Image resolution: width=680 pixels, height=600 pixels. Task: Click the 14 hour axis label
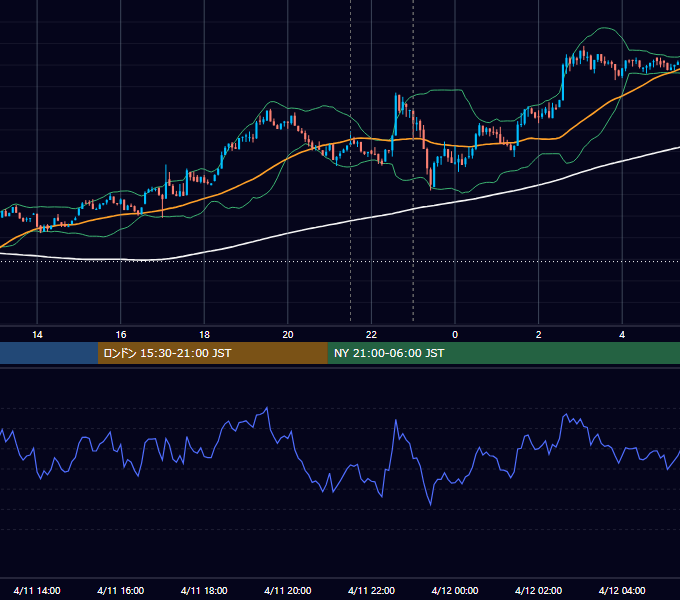[x=37, y=335]
